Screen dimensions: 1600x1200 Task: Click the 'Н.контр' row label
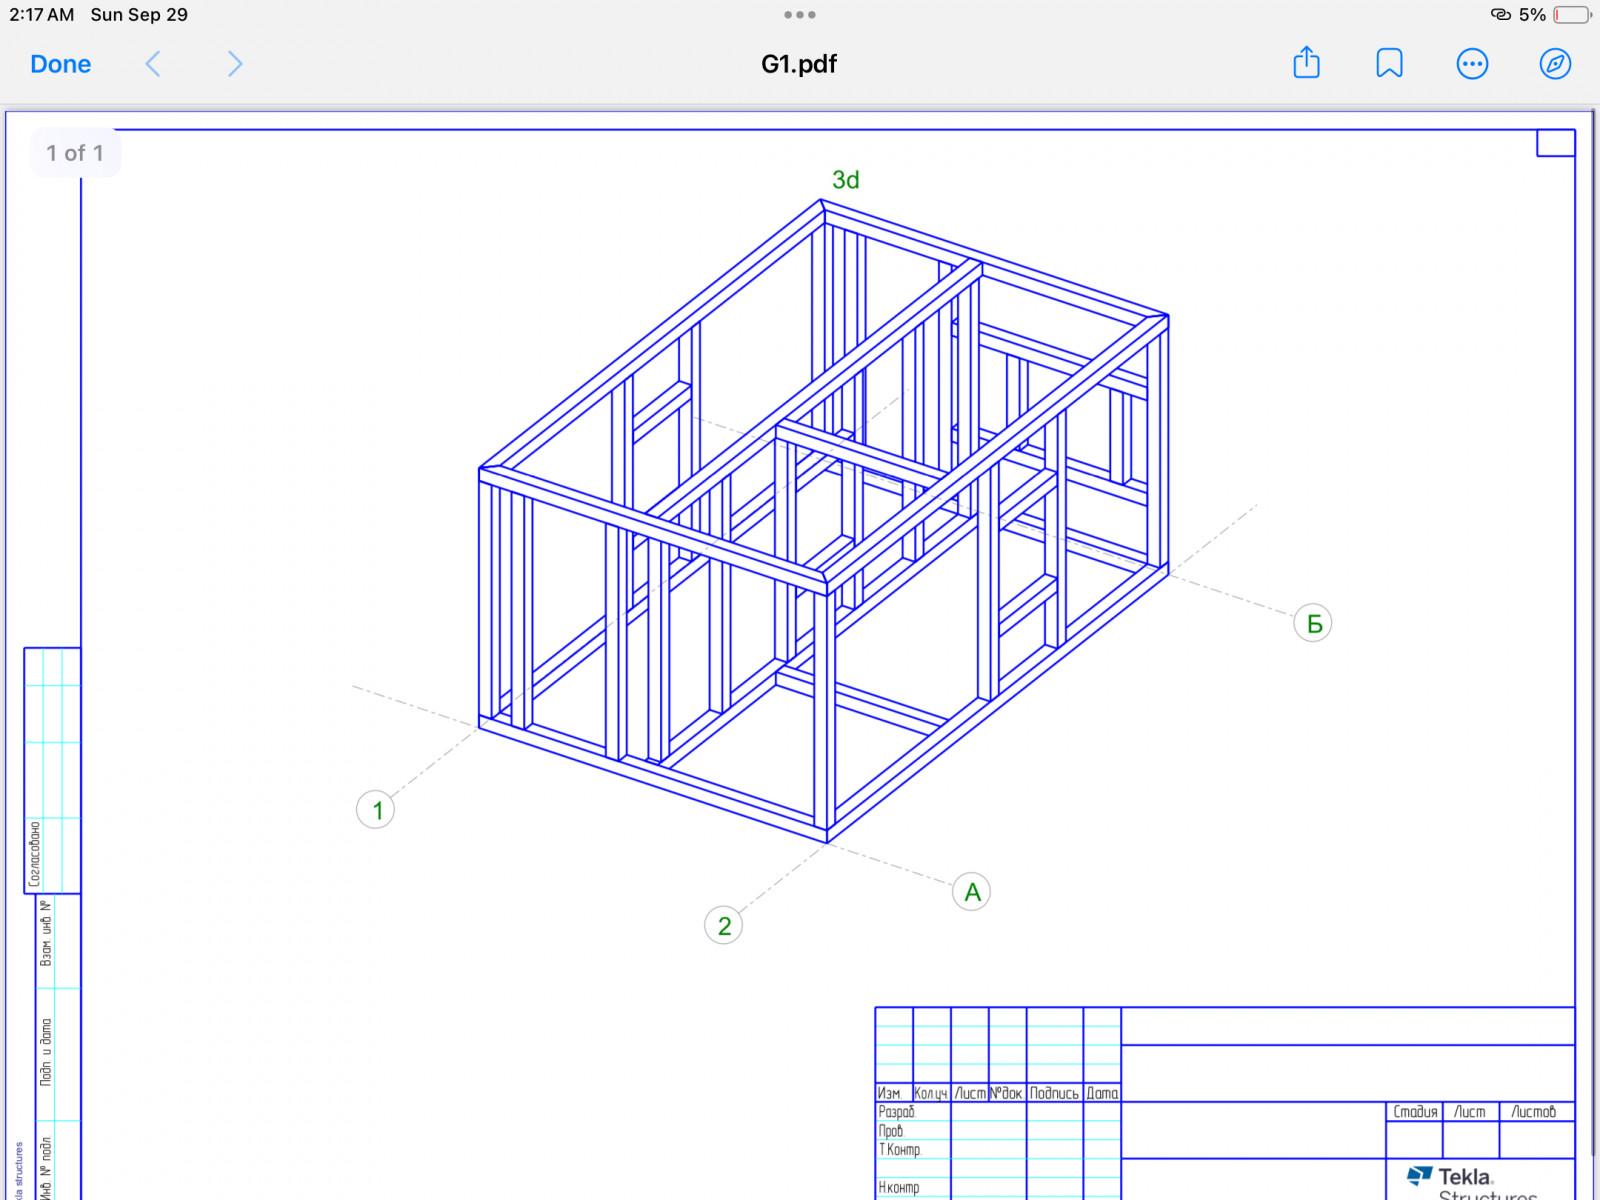tap(899, 1188)
